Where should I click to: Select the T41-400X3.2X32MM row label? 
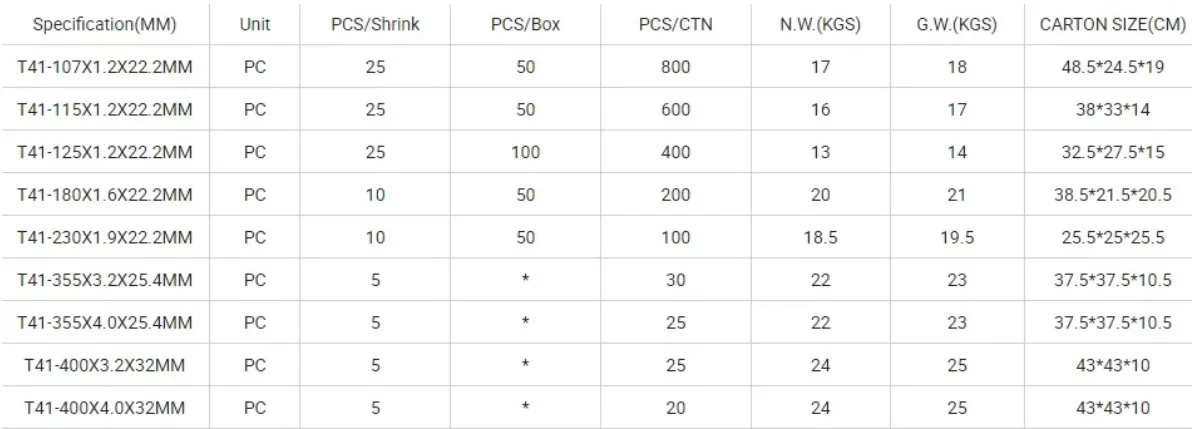coord(105,365)
